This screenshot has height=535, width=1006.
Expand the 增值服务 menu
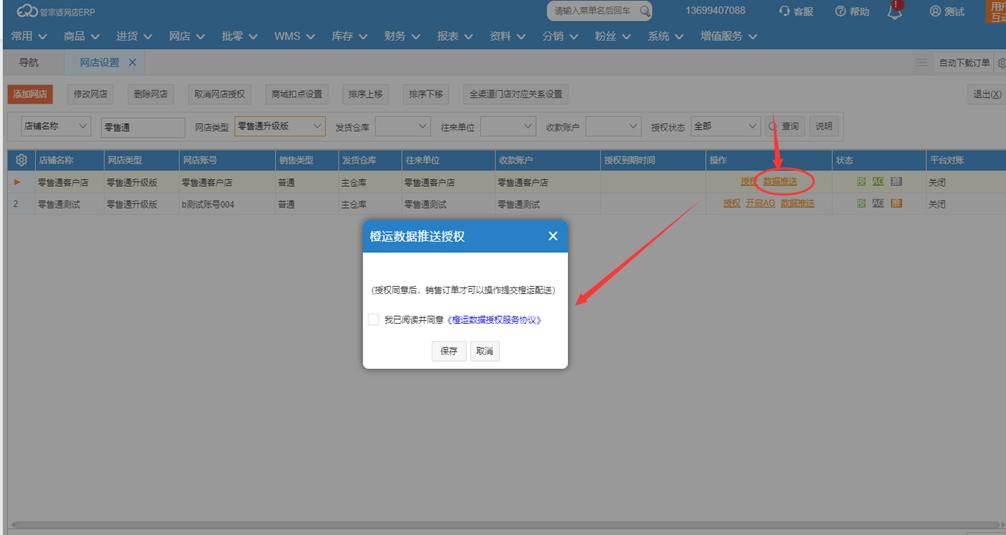[729, 36]
